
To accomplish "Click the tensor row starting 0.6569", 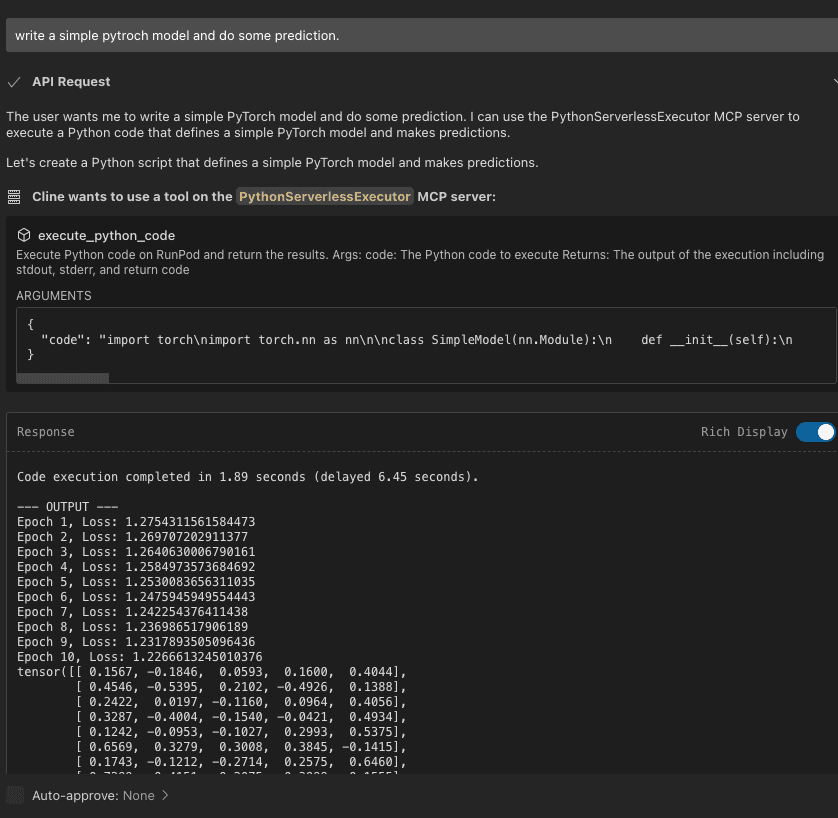I will (x=241, y=746).
